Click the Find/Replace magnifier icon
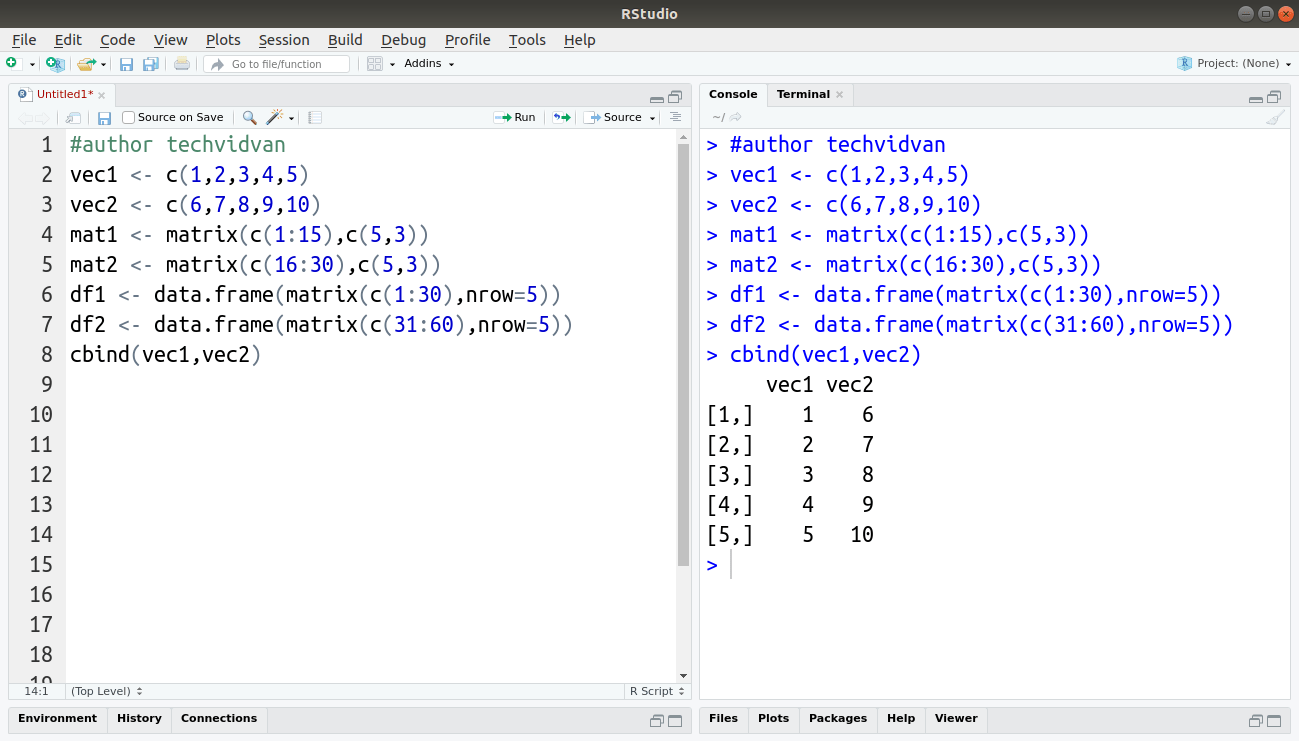 tap(249, 118)
